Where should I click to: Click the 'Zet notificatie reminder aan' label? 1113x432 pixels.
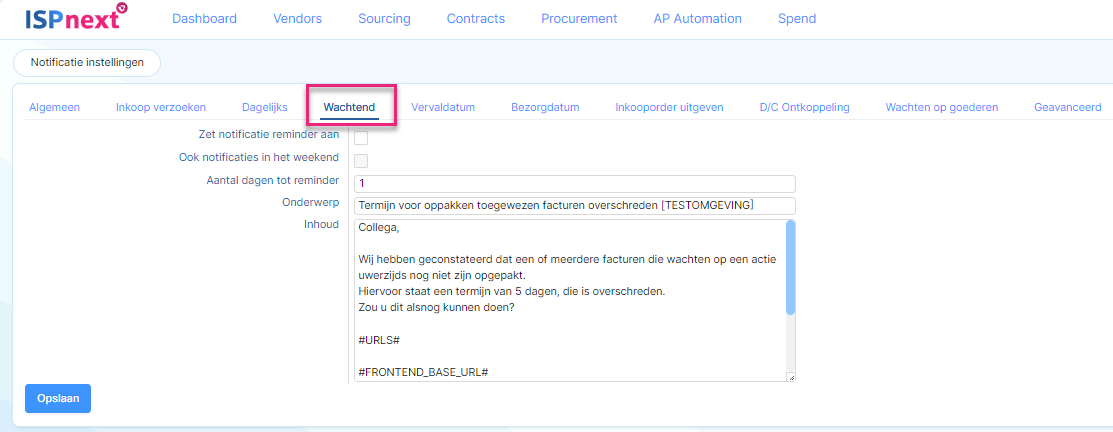point(270,134)
